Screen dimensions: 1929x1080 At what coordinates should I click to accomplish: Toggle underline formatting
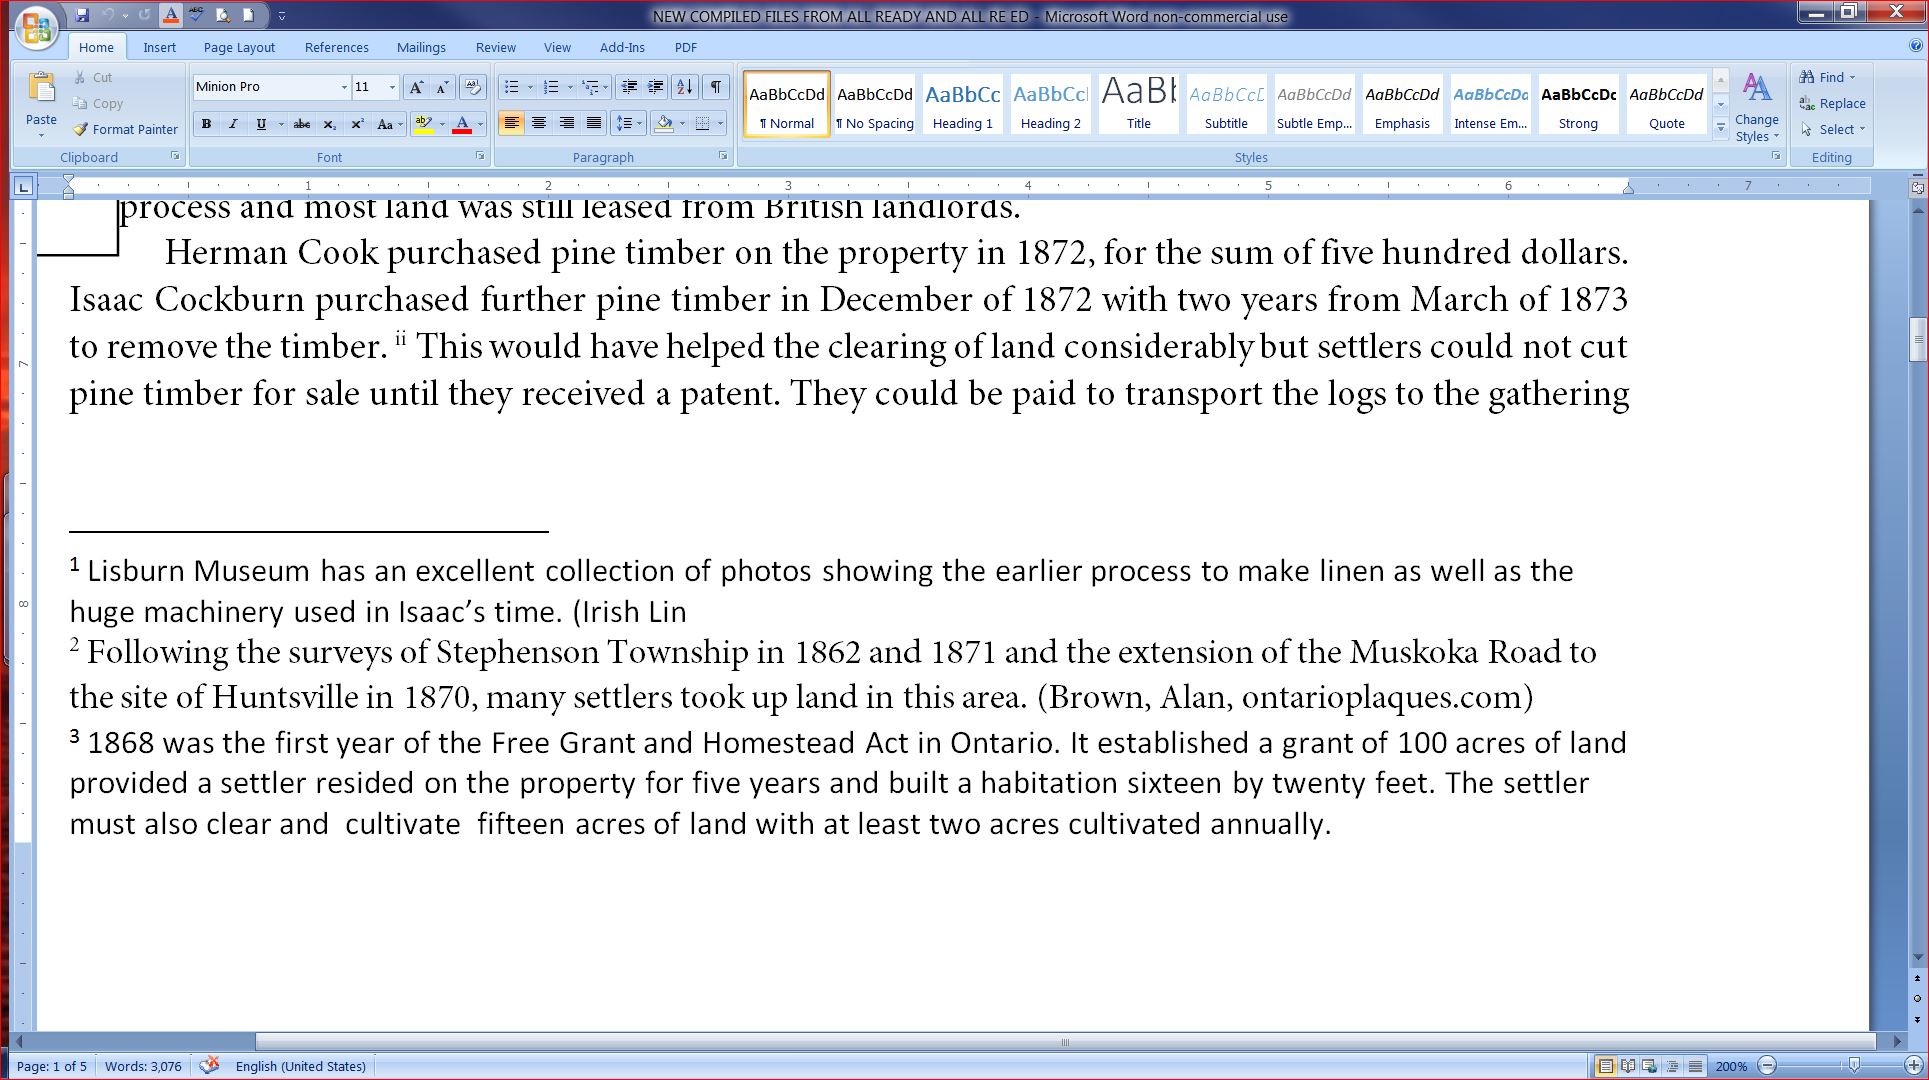pos(259,124)
